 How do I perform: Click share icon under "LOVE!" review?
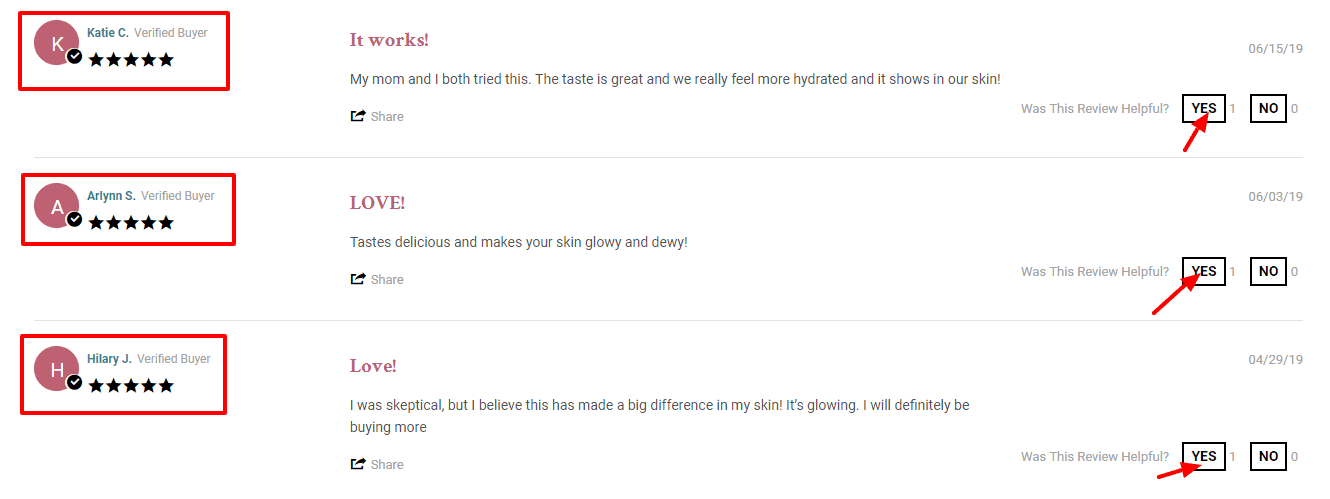point(358,279)
